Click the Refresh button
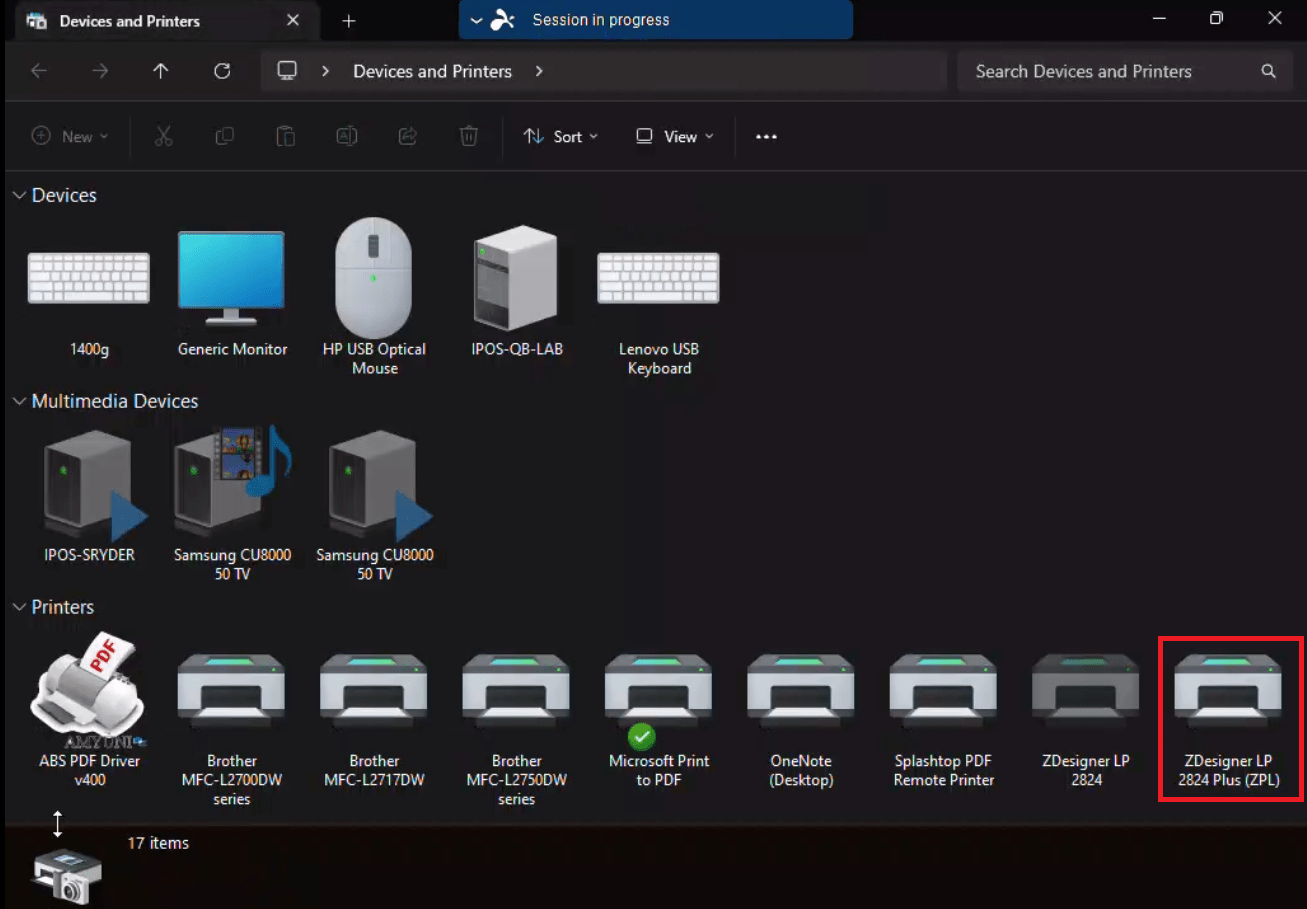This screenshot has height=909, width=1307. click(222, 71)
